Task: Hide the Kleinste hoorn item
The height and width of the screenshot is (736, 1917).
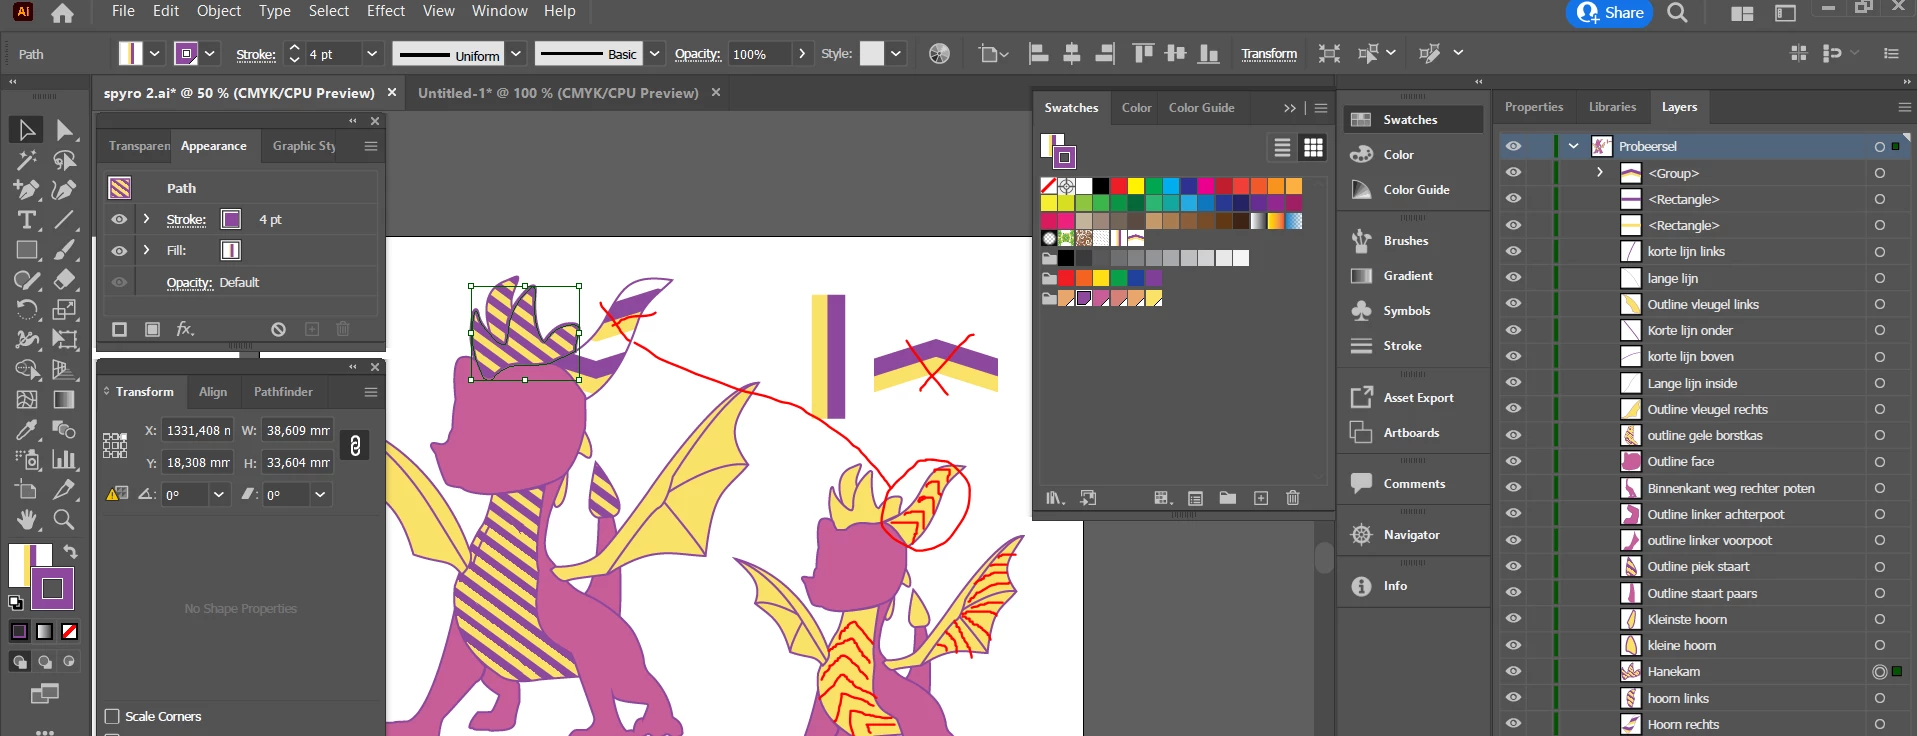Action: (x=1513, y=619)
